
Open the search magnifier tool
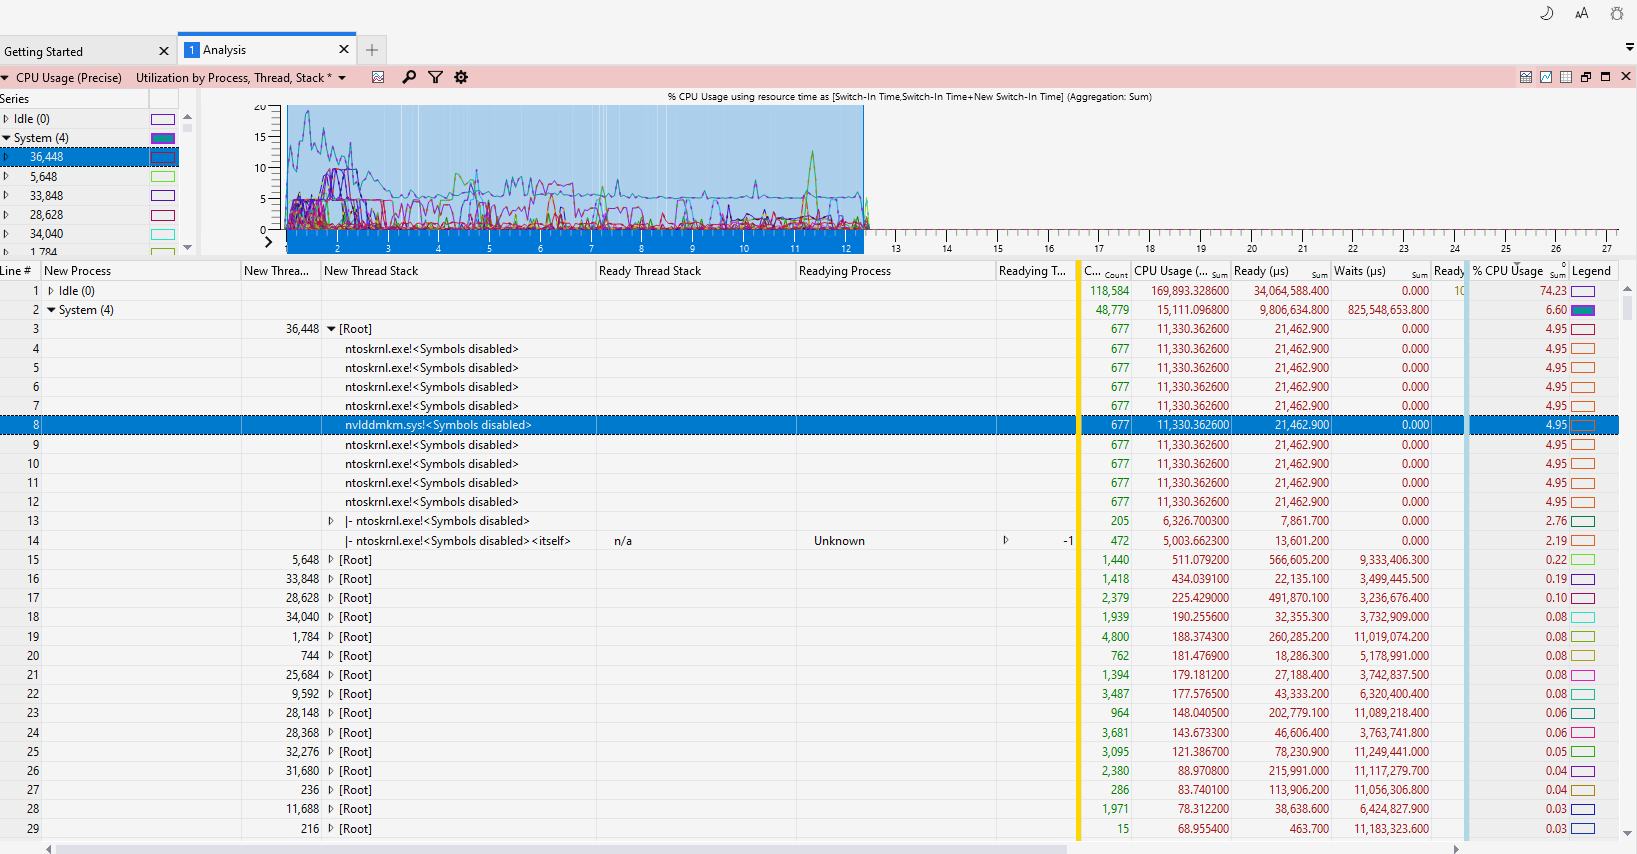pos(409,77)
